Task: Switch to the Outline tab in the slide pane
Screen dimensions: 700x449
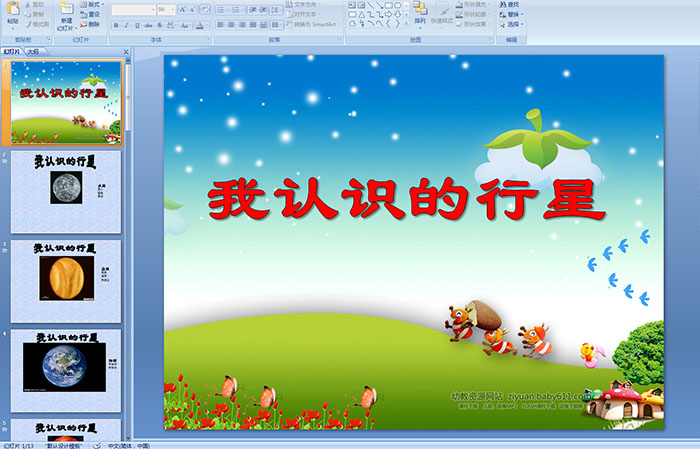Action: coord(33,50)
